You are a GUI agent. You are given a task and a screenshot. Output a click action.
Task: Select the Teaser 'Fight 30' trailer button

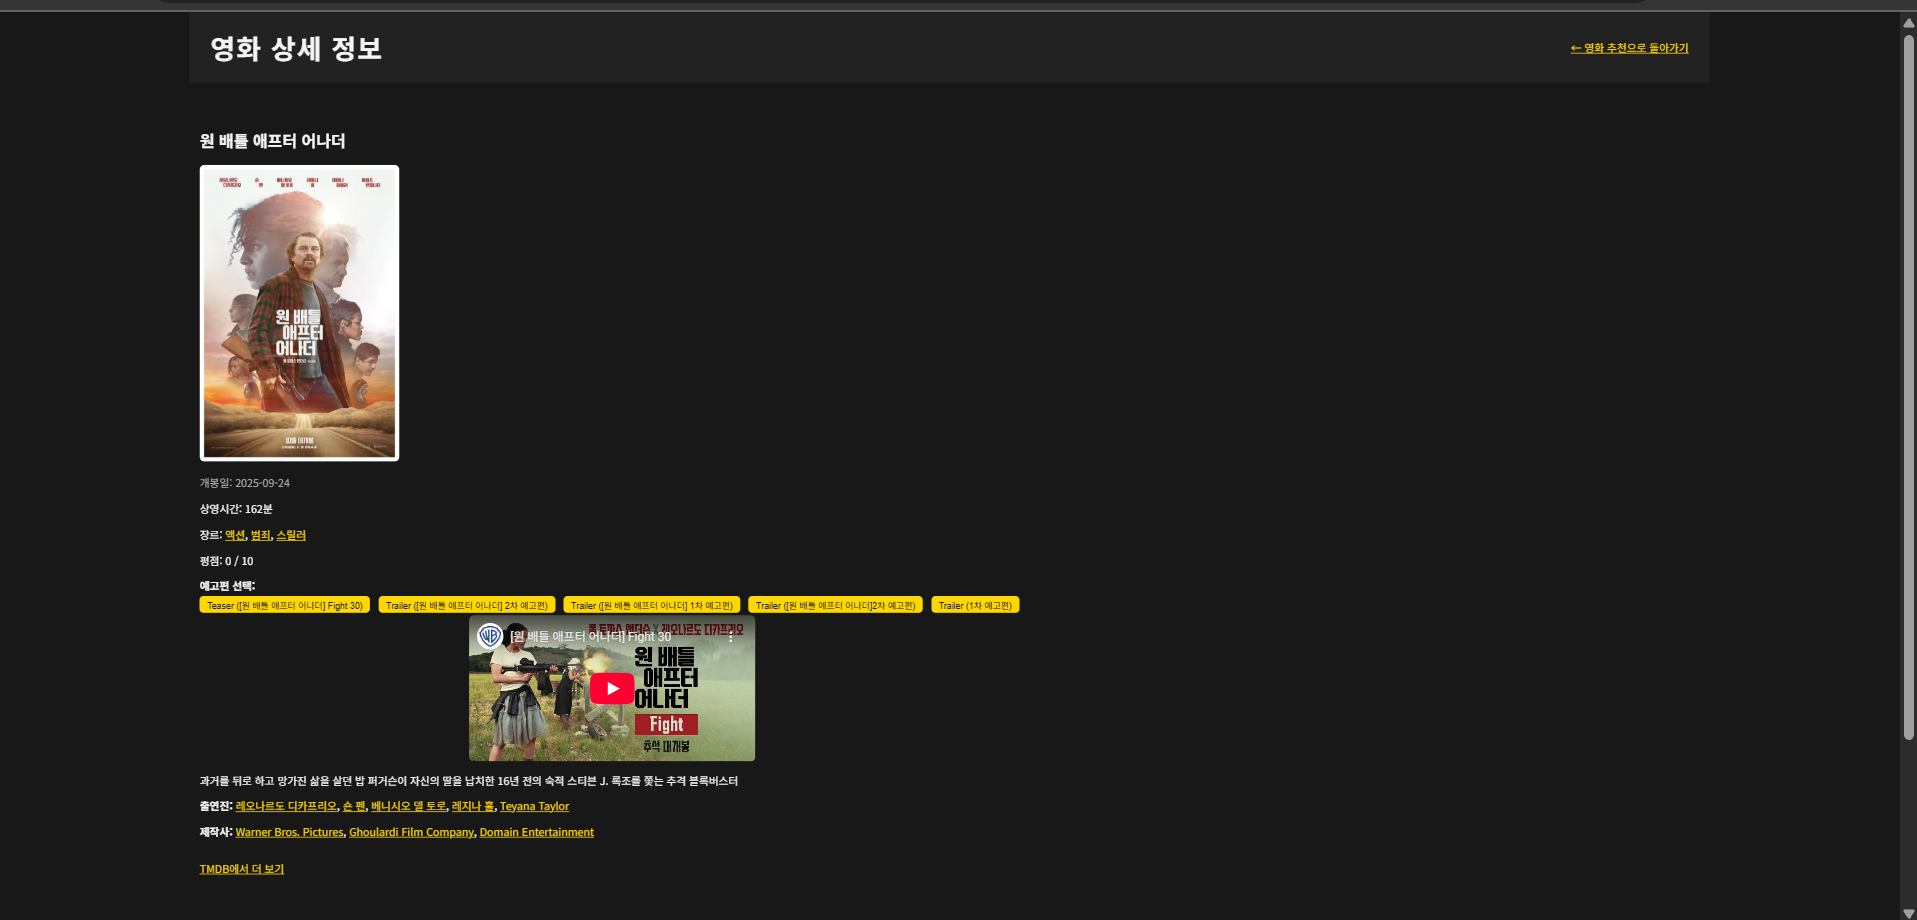285,605
